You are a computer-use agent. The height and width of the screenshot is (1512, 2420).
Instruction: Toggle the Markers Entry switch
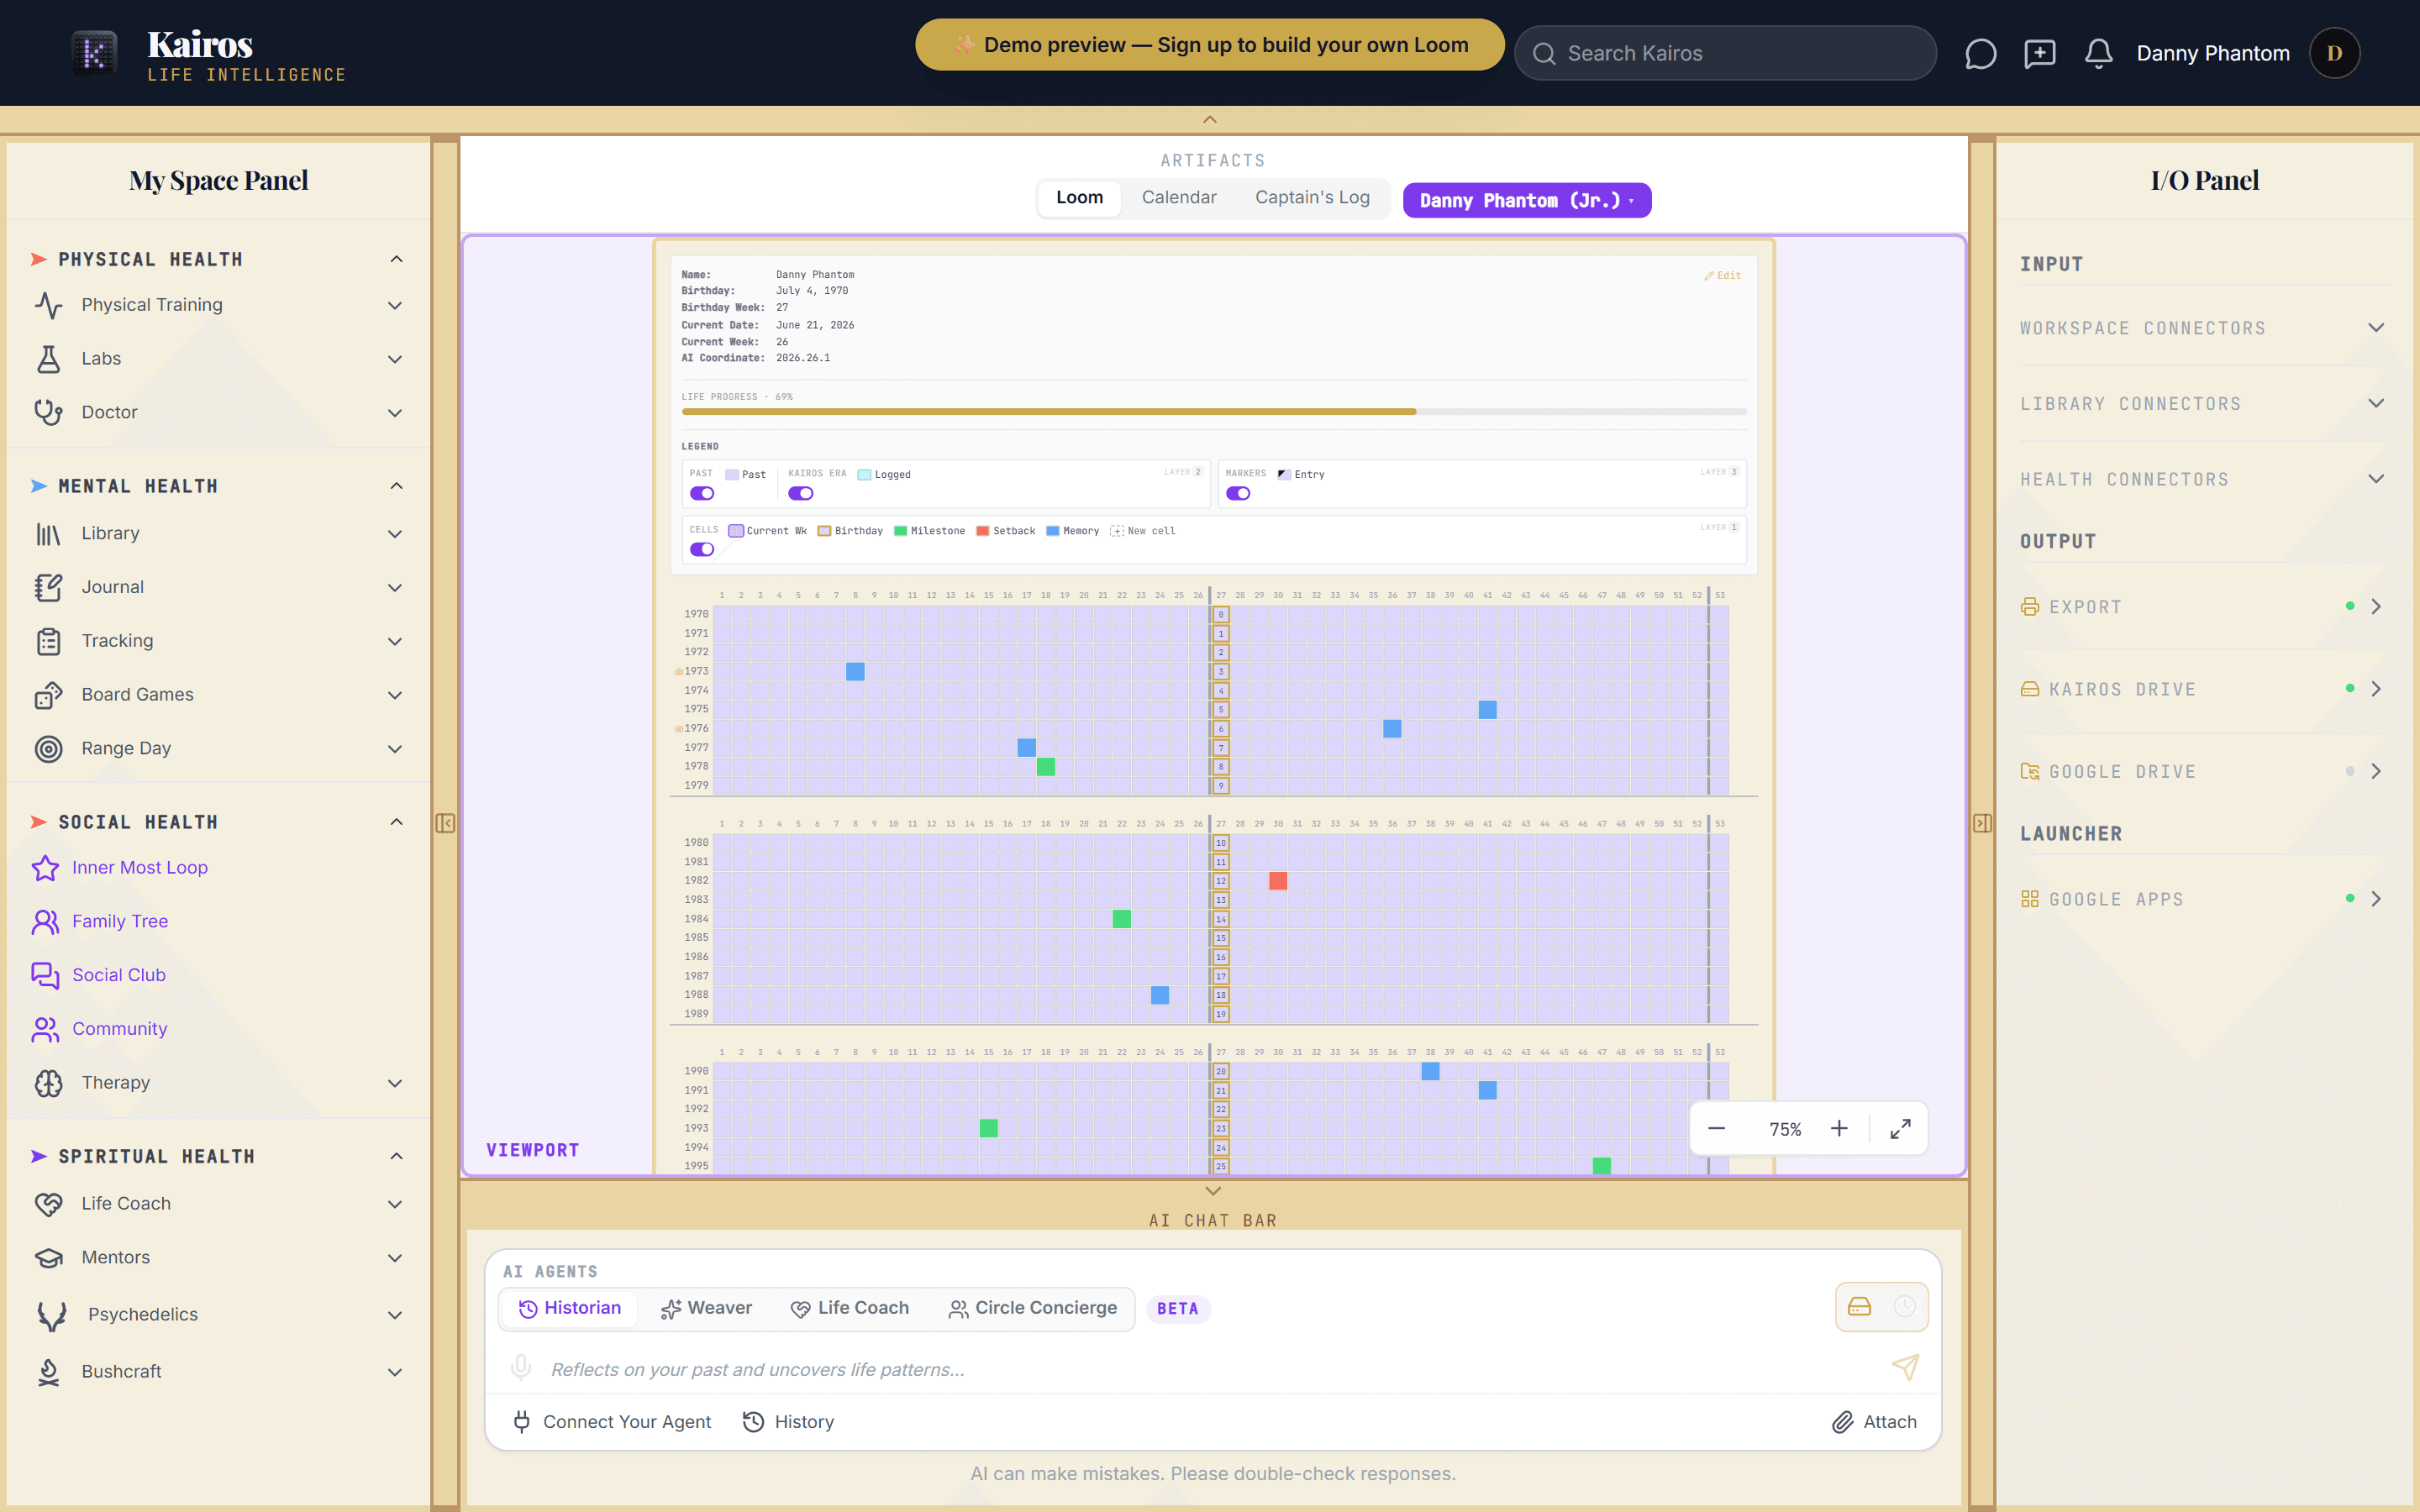click(x=1238, y=493)
